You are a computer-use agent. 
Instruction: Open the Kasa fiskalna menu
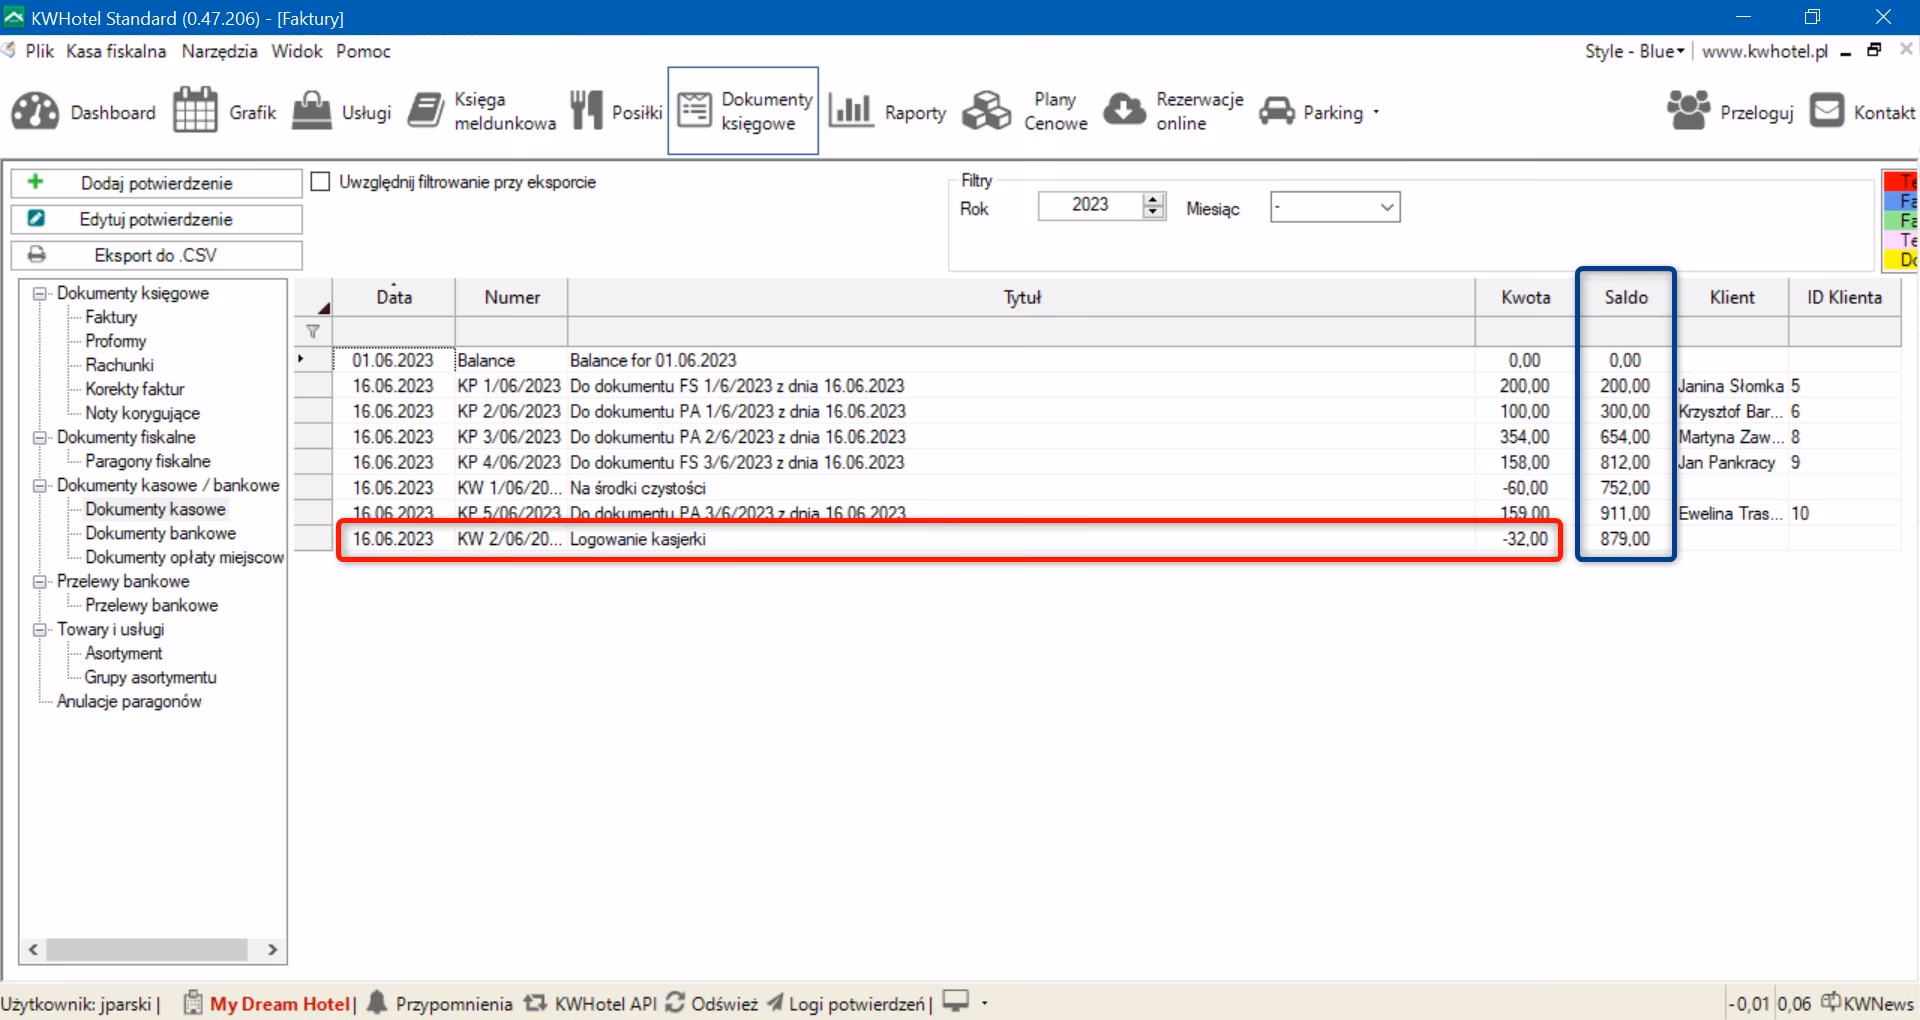coord(116,51)
